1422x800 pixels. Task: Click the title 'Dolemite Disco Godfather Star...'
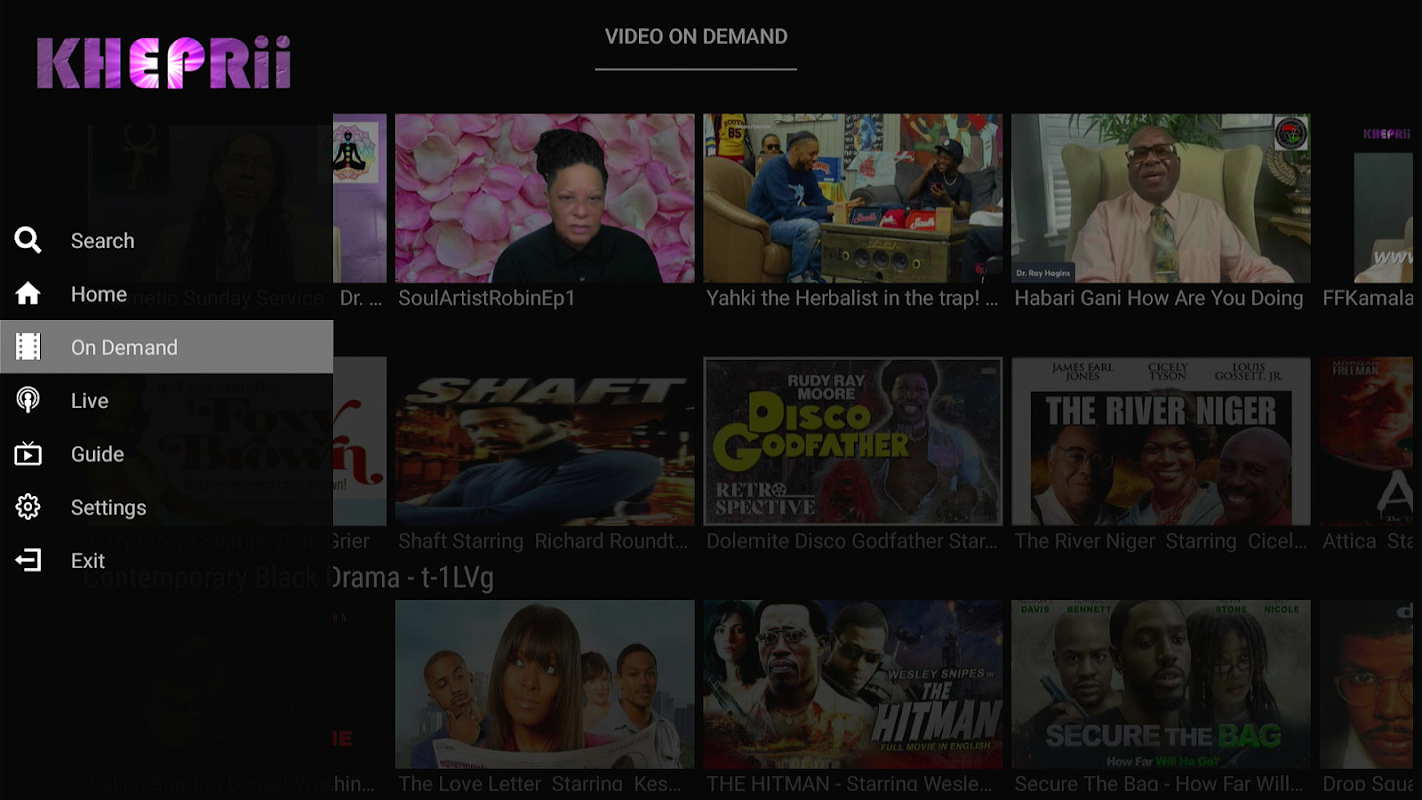point(852,541)
